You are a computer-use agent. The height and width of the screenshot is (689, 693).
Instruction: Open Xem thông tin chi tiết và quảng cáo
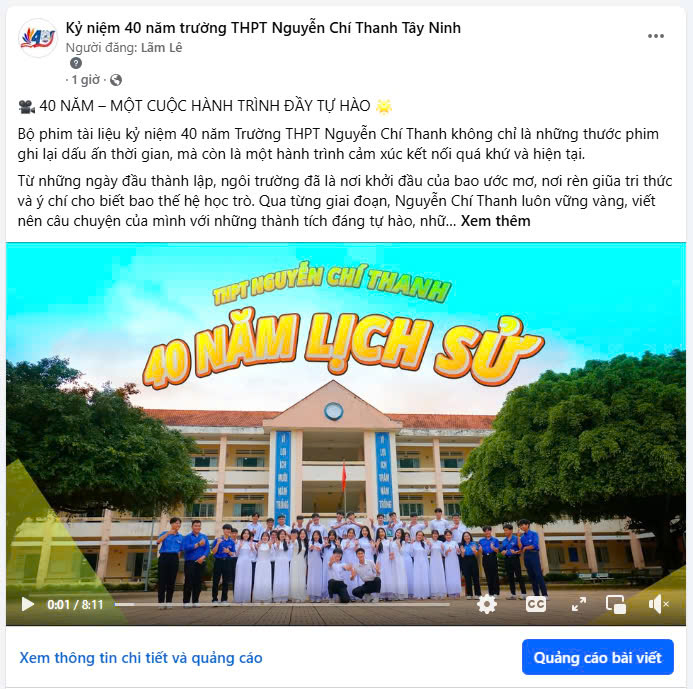141,658
